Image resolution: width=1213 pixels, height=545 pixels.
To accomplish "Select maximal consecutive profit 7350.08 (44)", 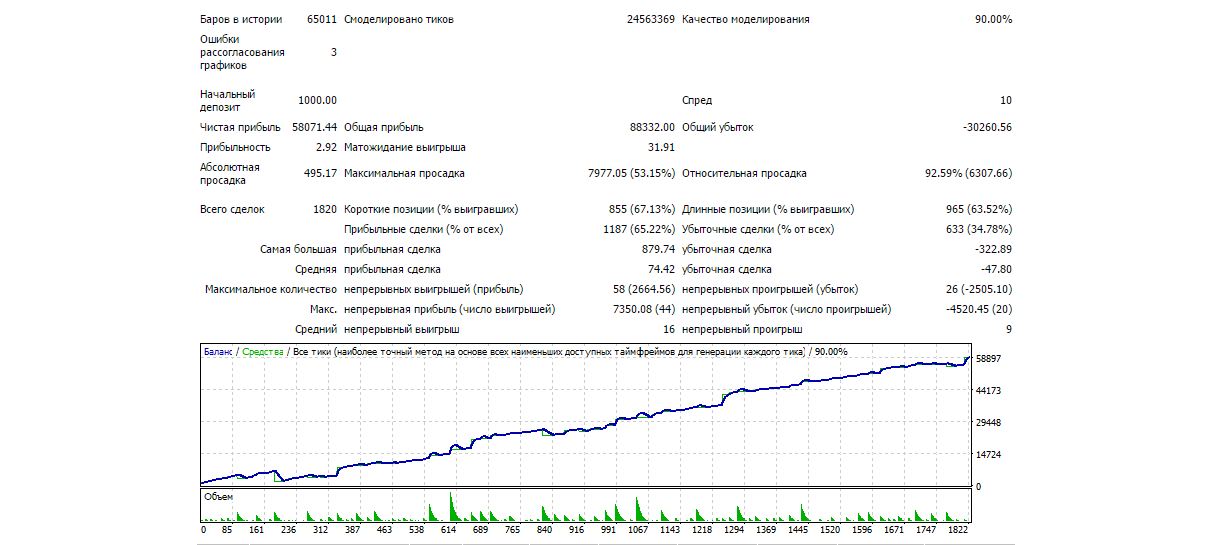I will coord(644,309).
